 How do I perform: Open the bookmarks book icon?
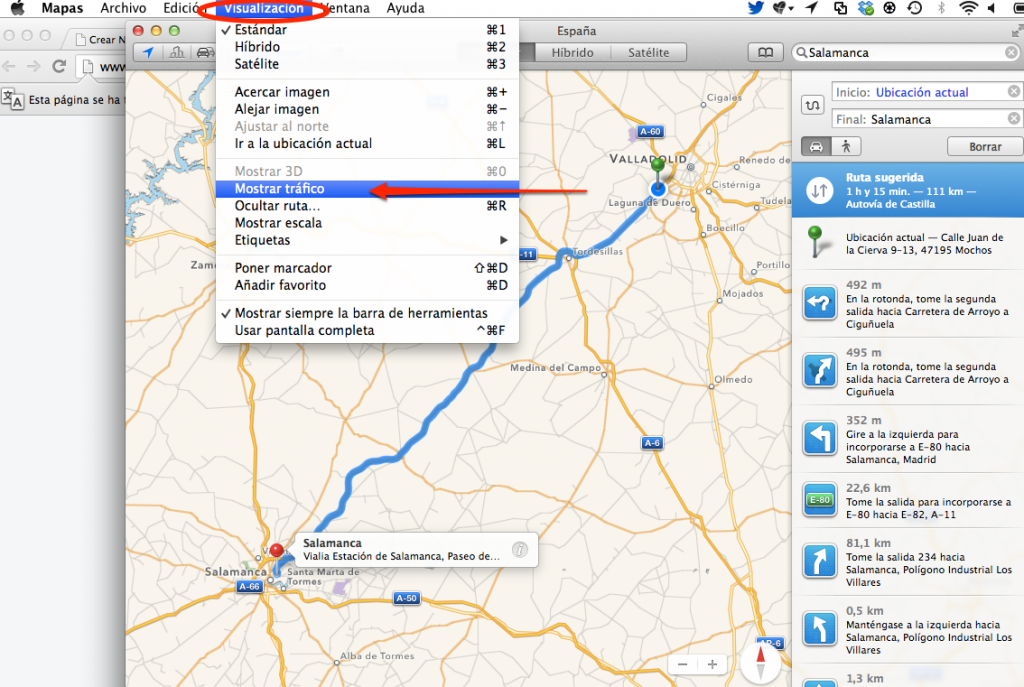coord(765,52)
